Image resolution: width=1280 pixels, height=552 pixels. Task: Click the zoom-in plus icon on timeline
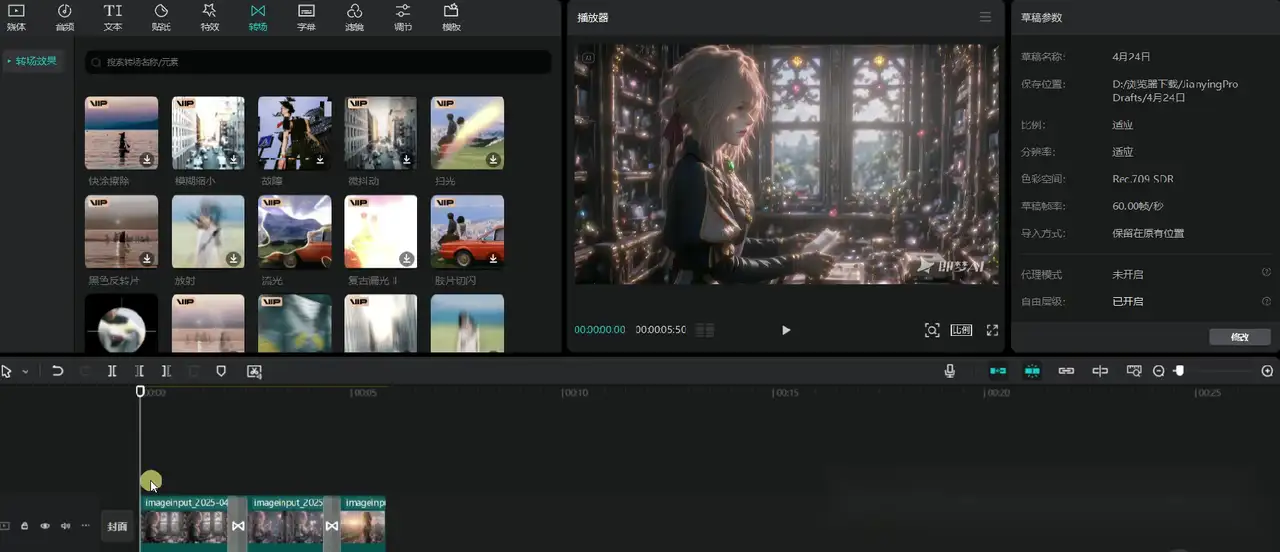click(x=1267, y=371)
